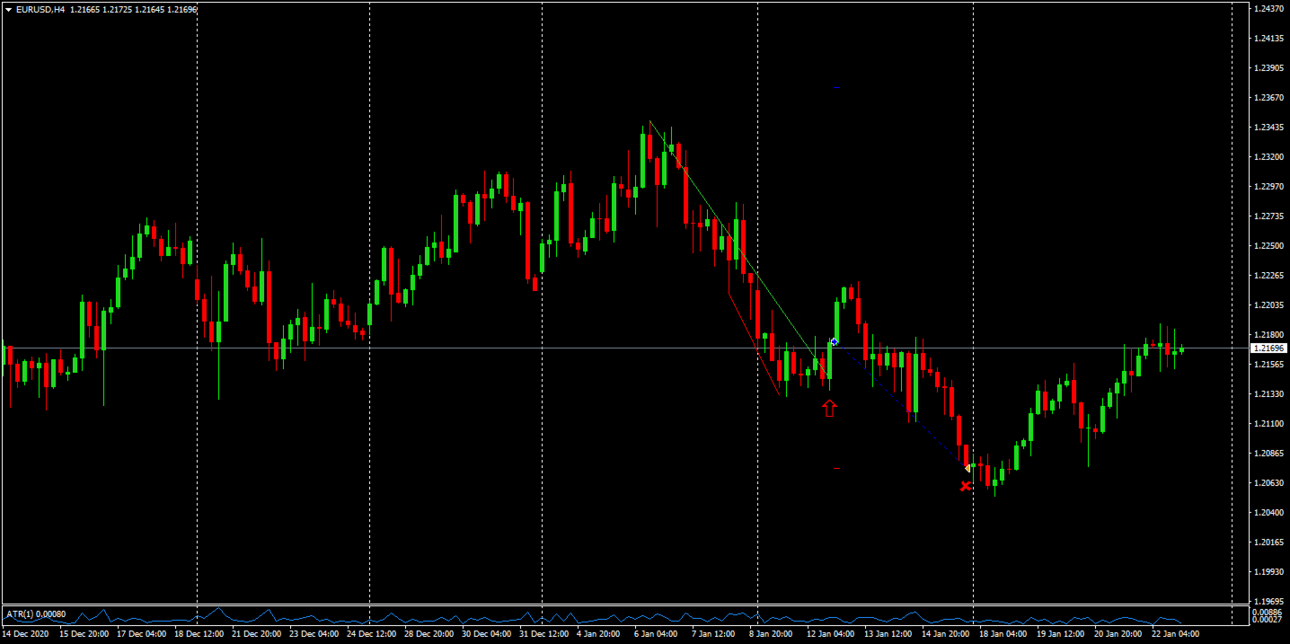Click the 18 Jan 04:00 time label
The width and height of the screenshot is (1290, 644).
[x=1004, y=634]
